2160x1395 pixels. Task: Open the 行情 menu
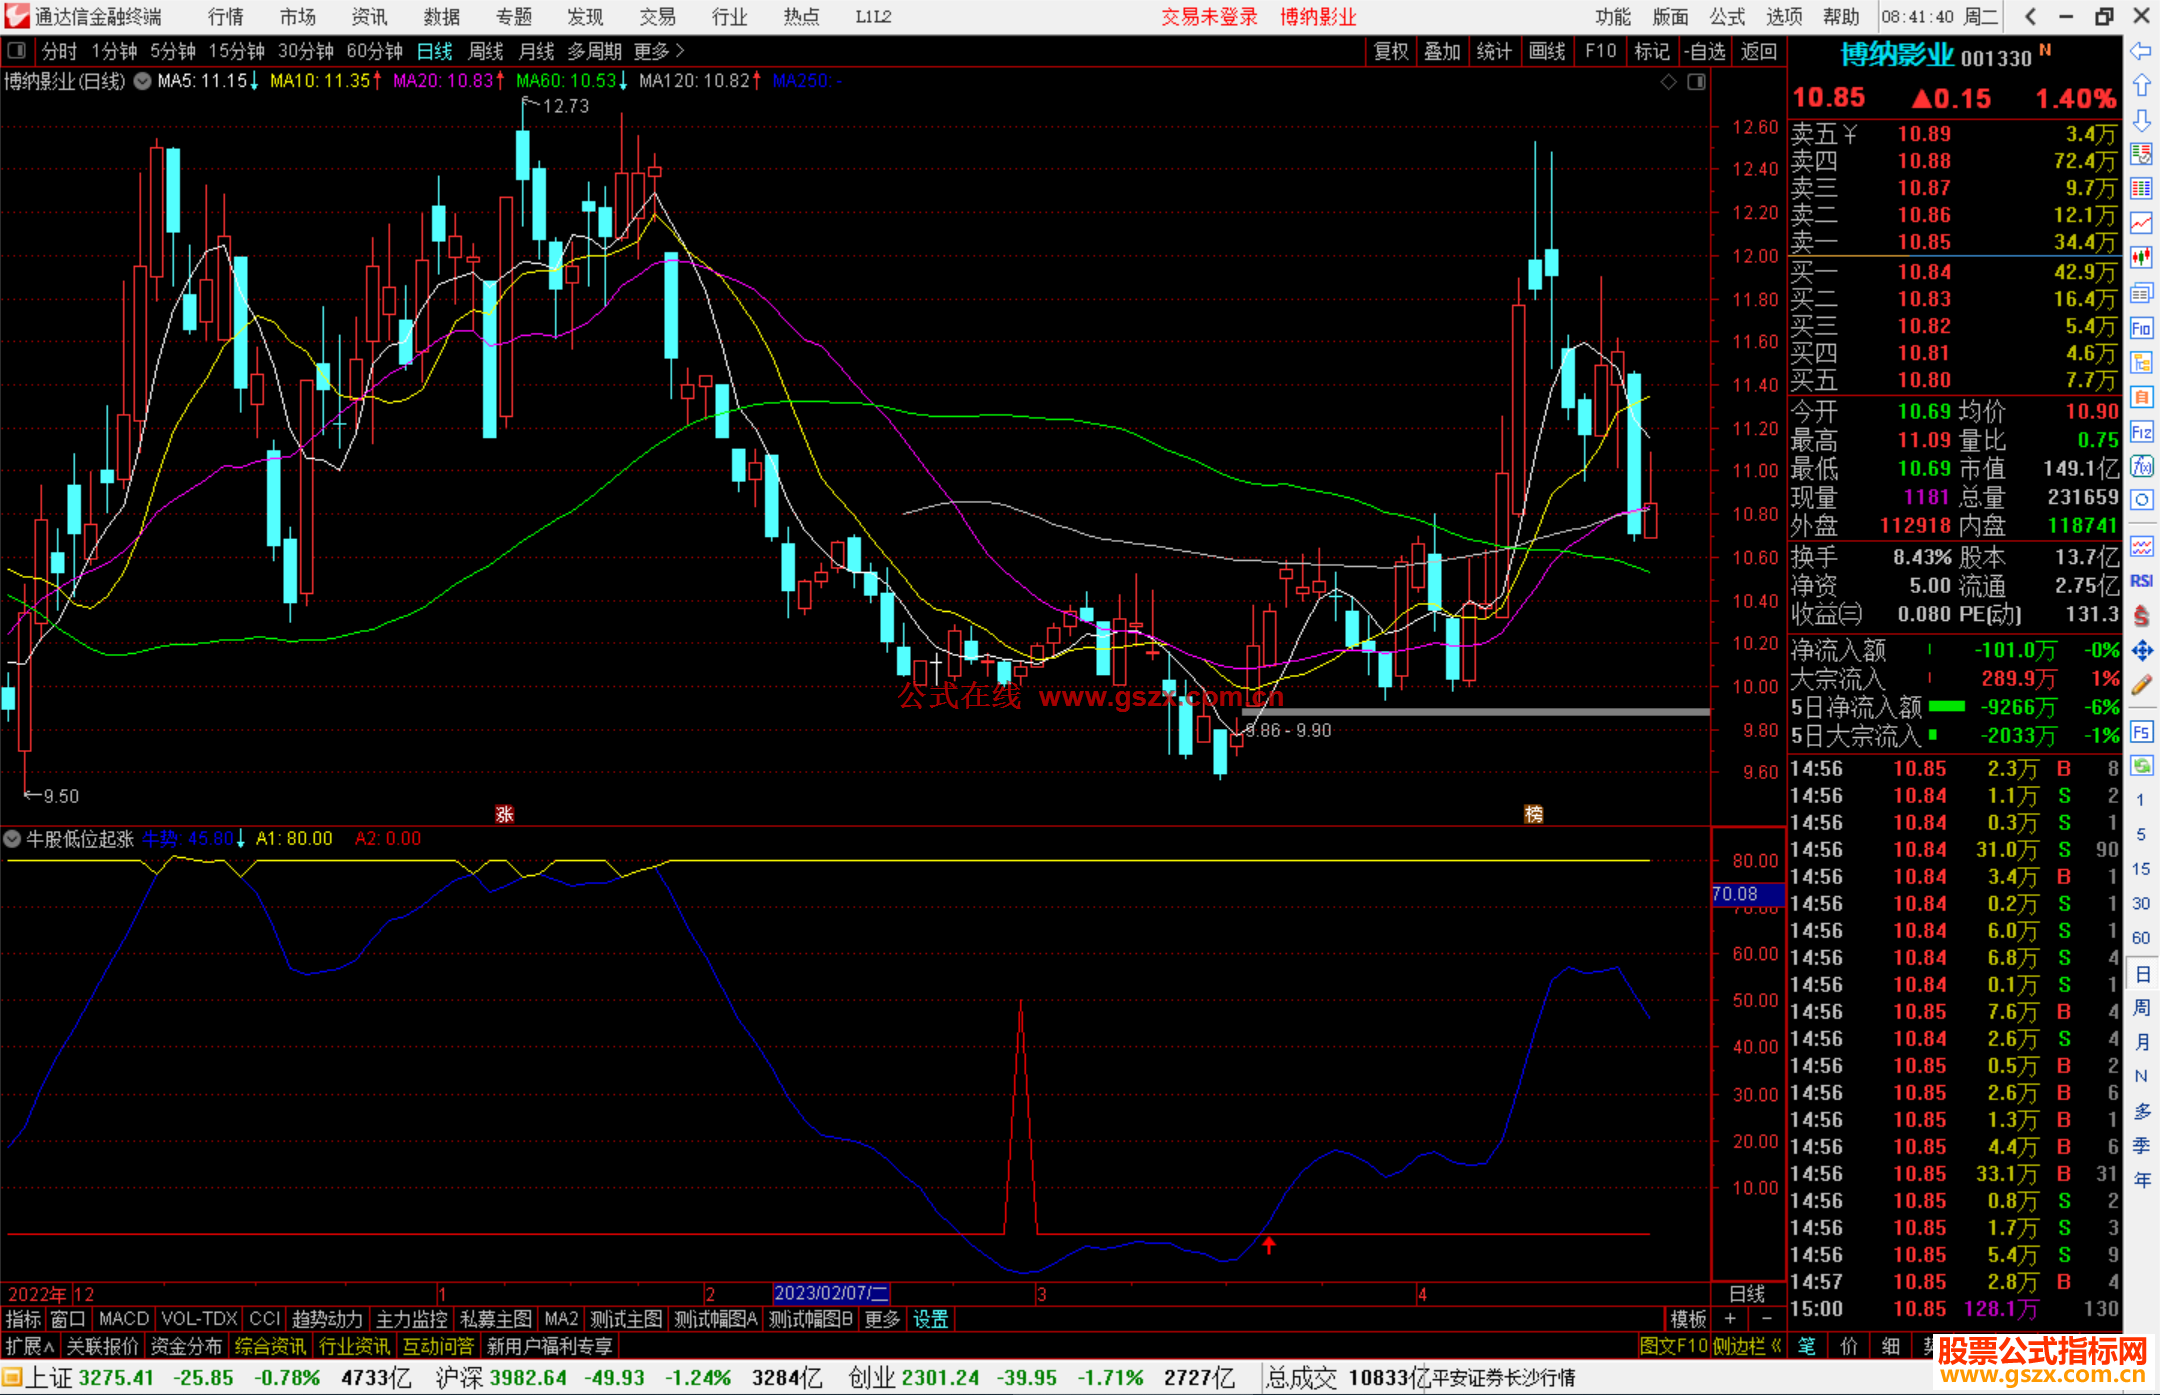[225, 17]
